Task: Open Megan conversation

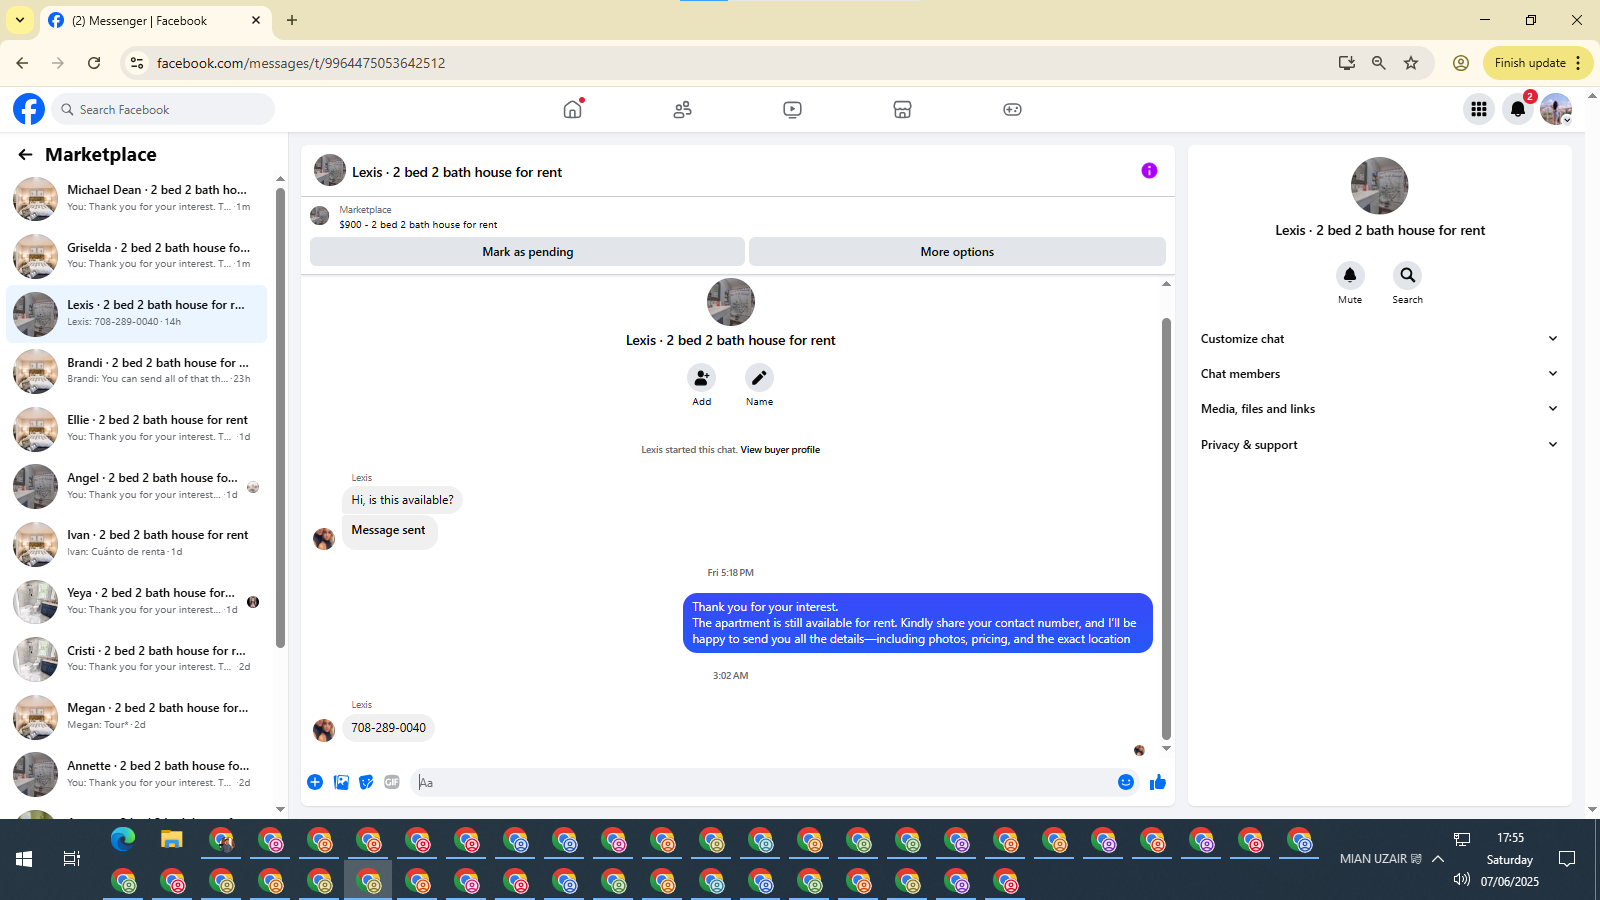Action: click(137, 716)
